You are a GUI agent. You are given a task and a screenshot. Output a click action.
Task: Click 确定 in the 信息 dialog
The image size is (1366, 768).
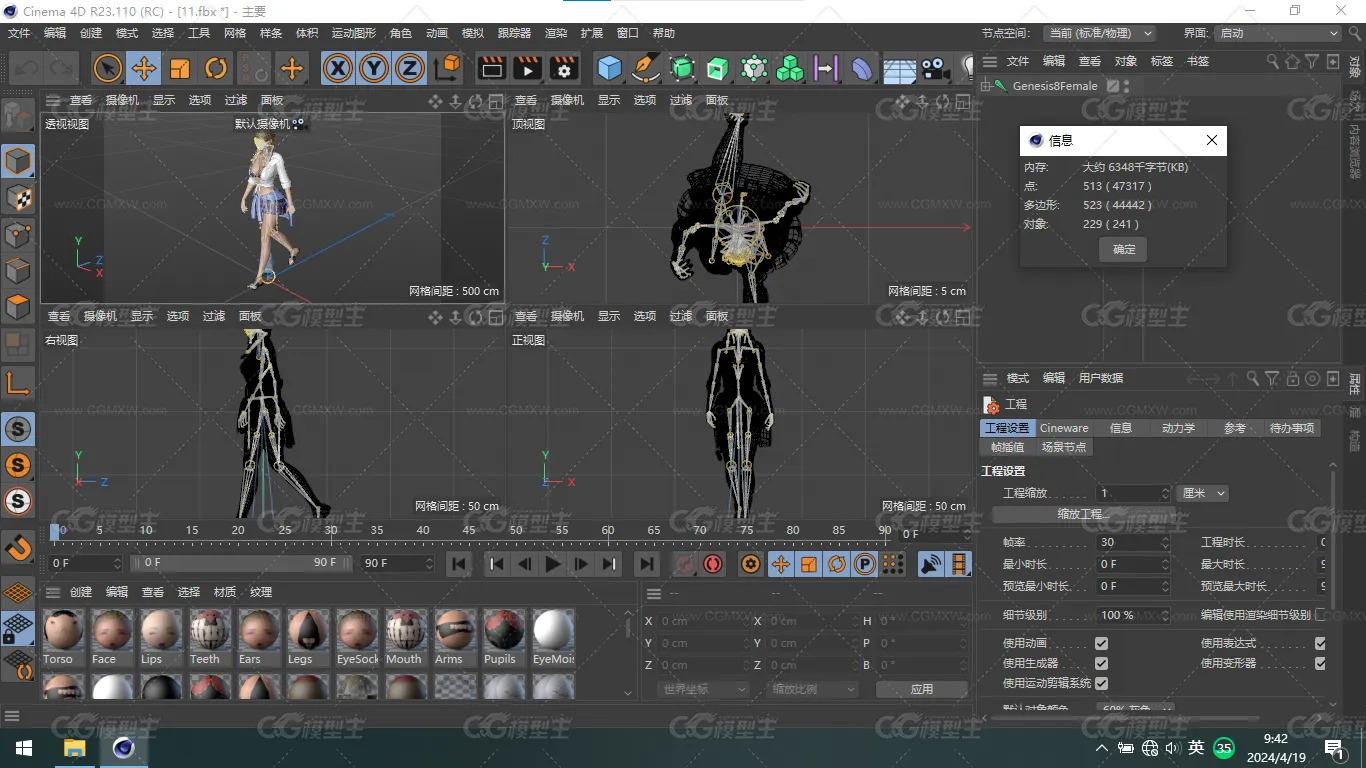[1123, 249]
